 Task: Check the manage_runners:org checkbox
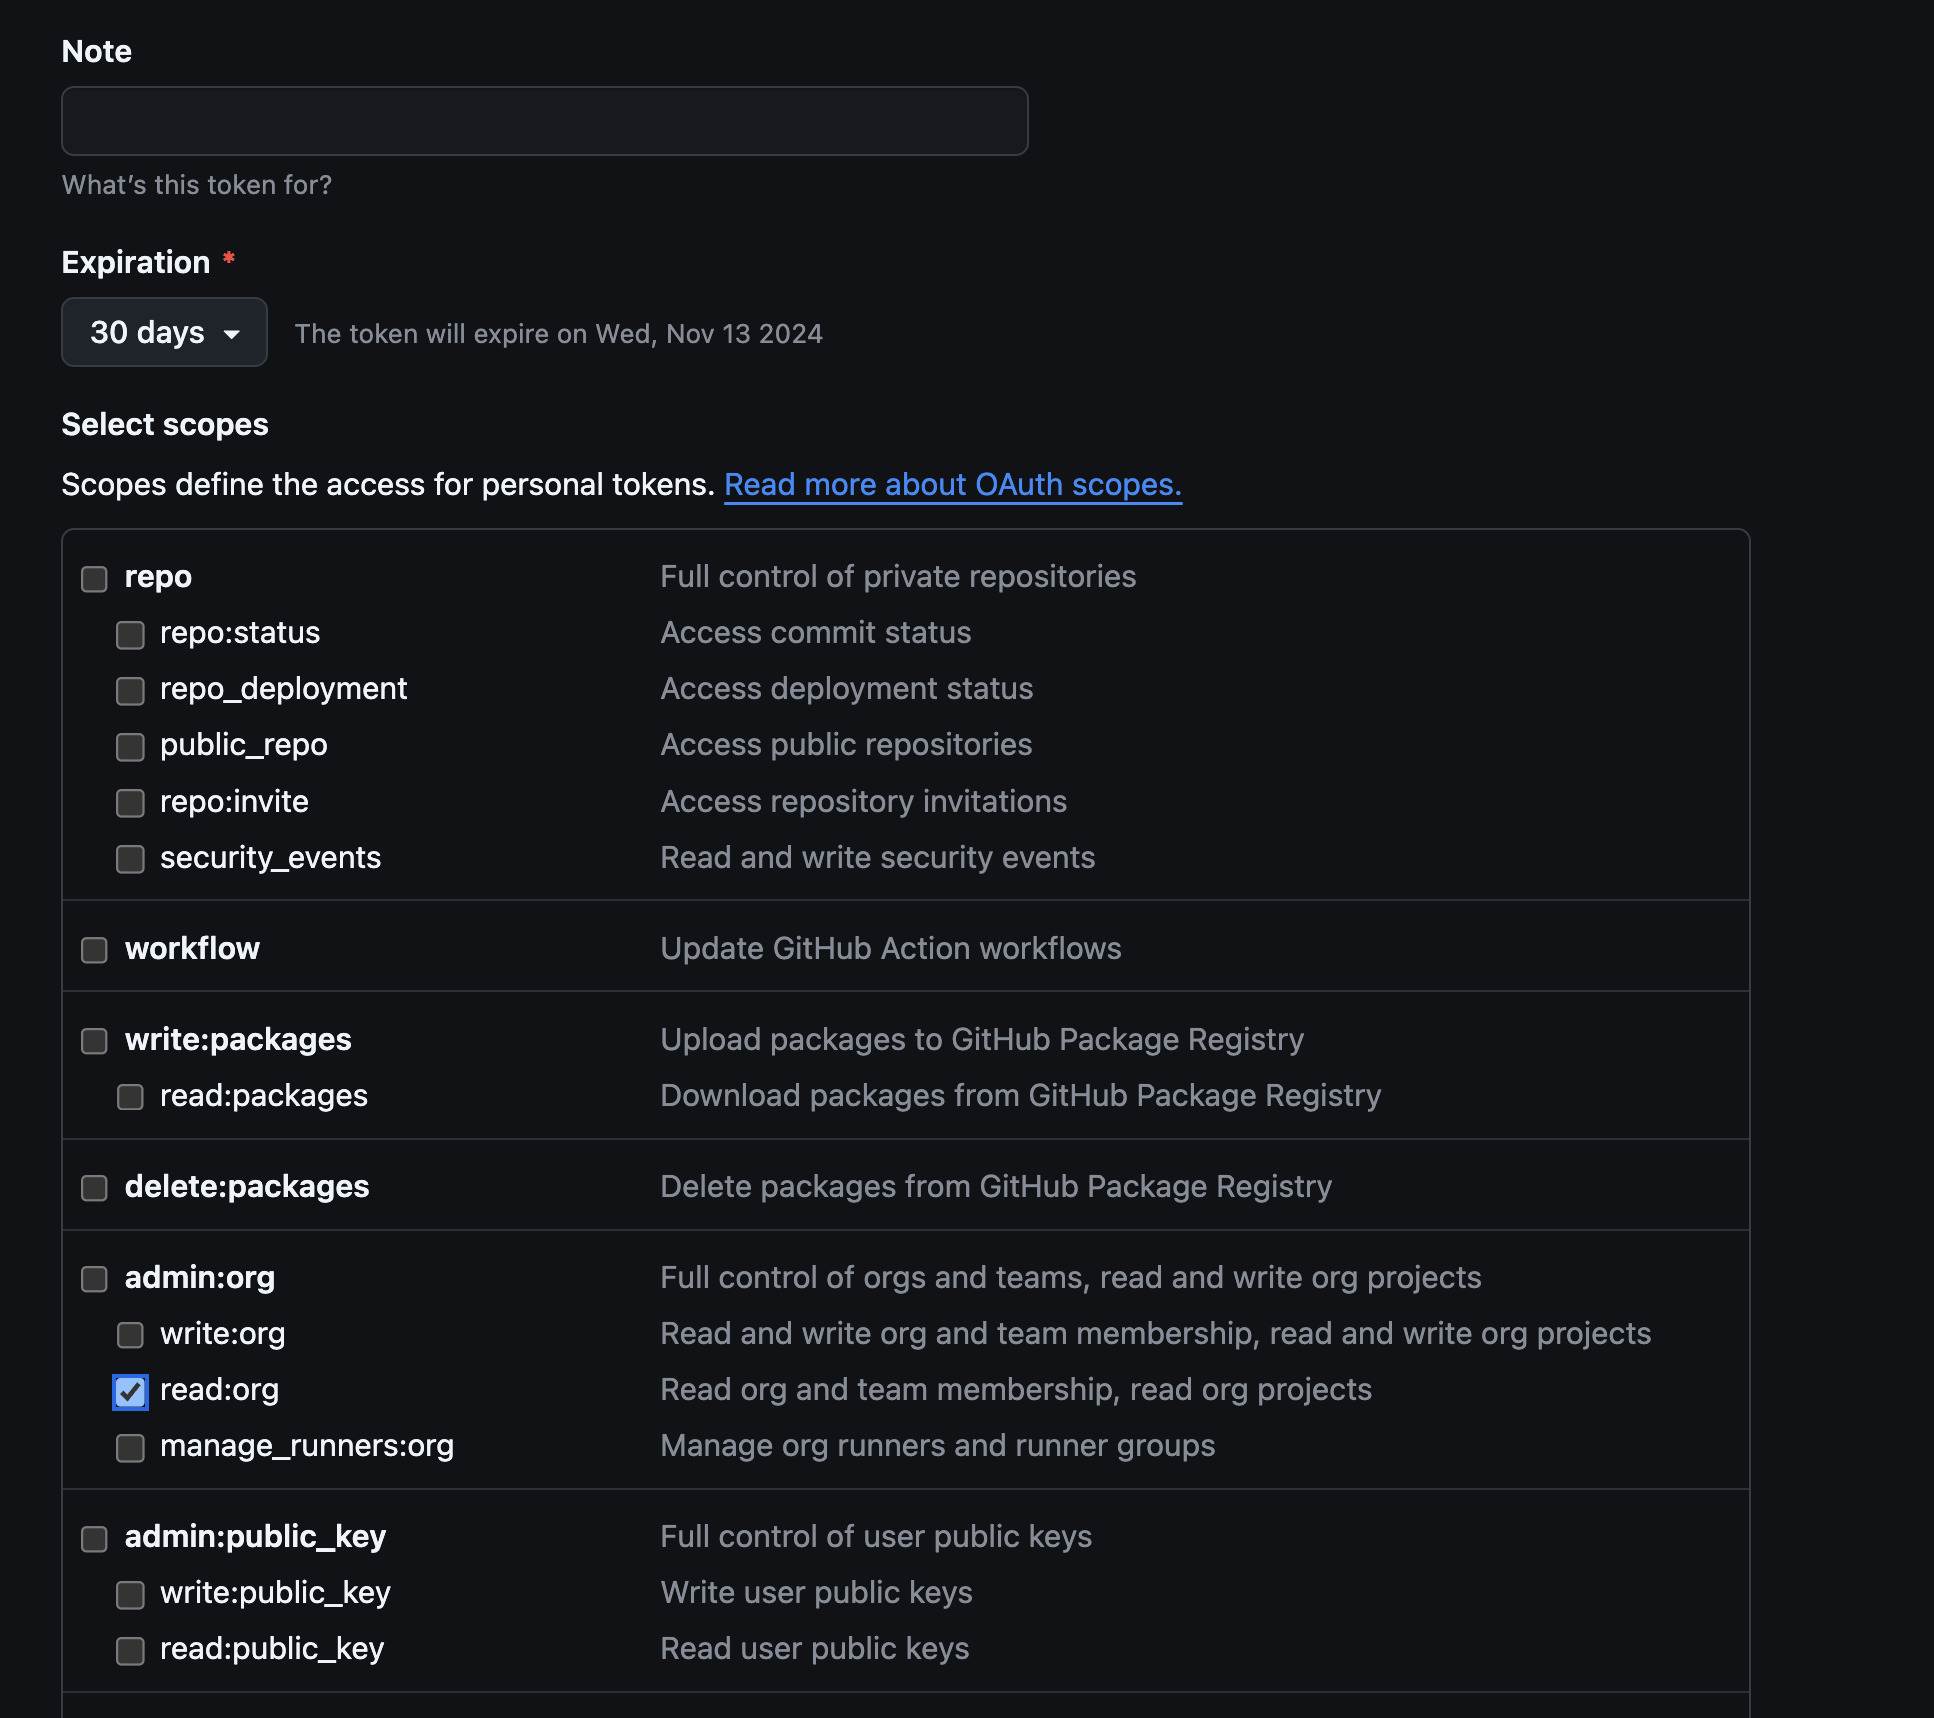point(130,1448)
